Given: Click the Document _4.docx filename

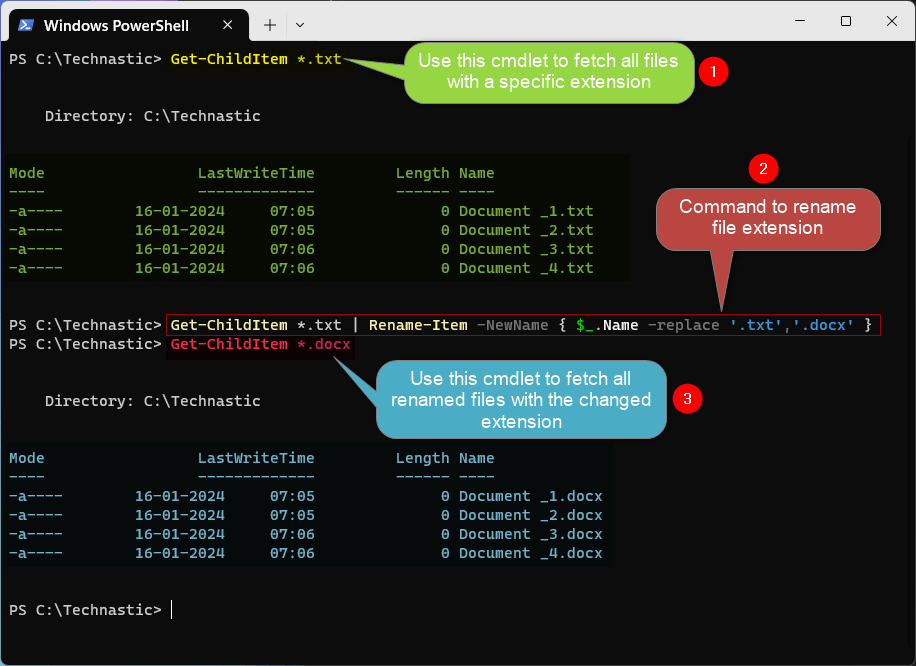Looking at the screenshot, I should [x=530, y=553].
